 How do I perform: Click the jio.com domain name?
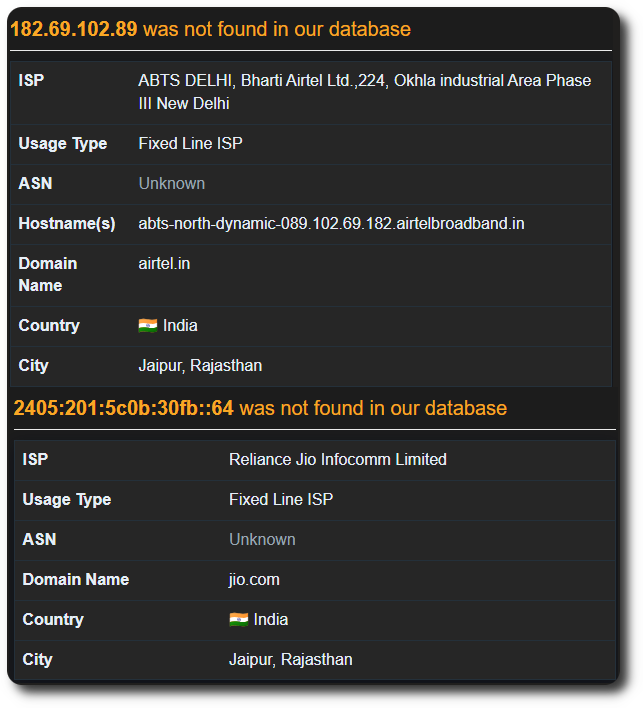[254, 580]
